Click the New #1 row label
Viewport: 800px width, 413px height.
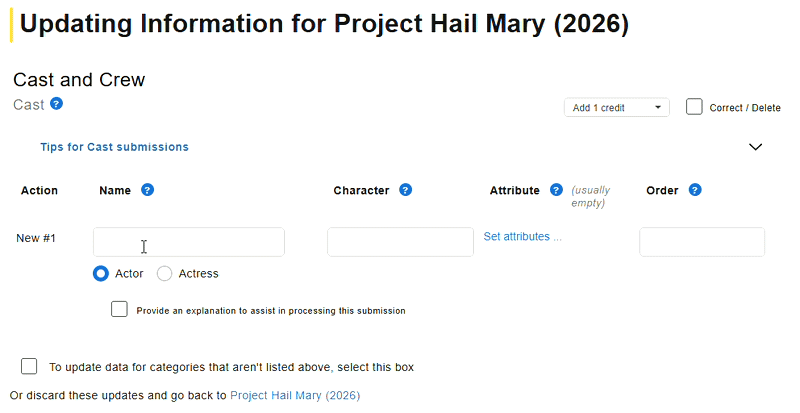(x=36, y=238)
